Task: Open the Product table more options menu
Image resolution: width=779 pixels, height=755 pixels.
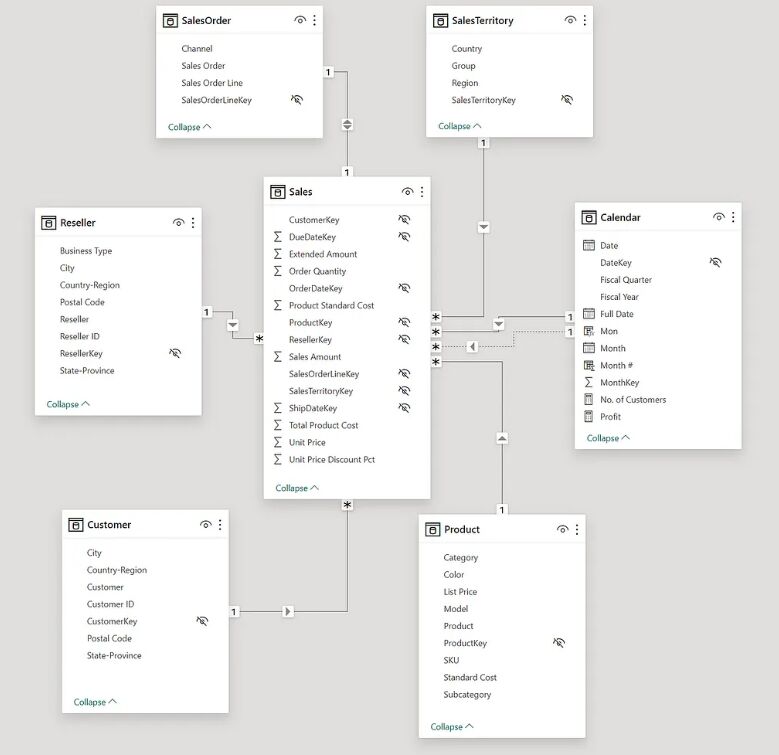Action: [577, 529]
